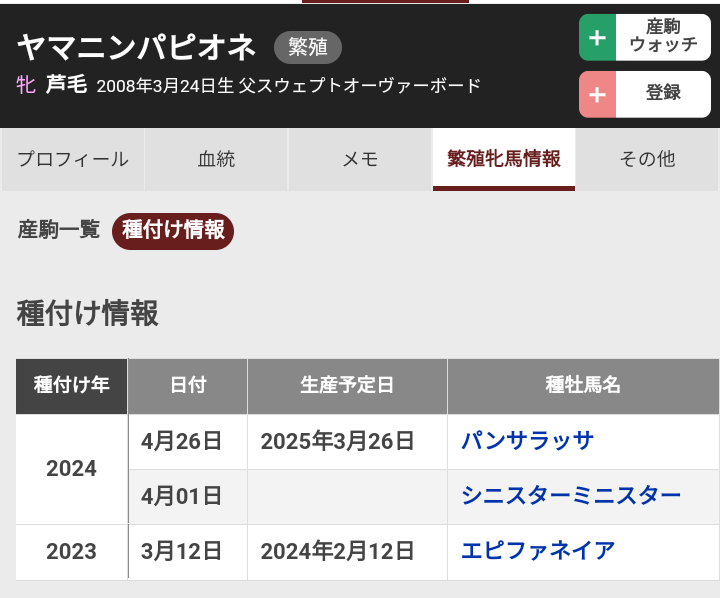Switch to the 血統 tab
This screenshot has height=598, width=720.
pyautogui.click(x=216, y=159)
